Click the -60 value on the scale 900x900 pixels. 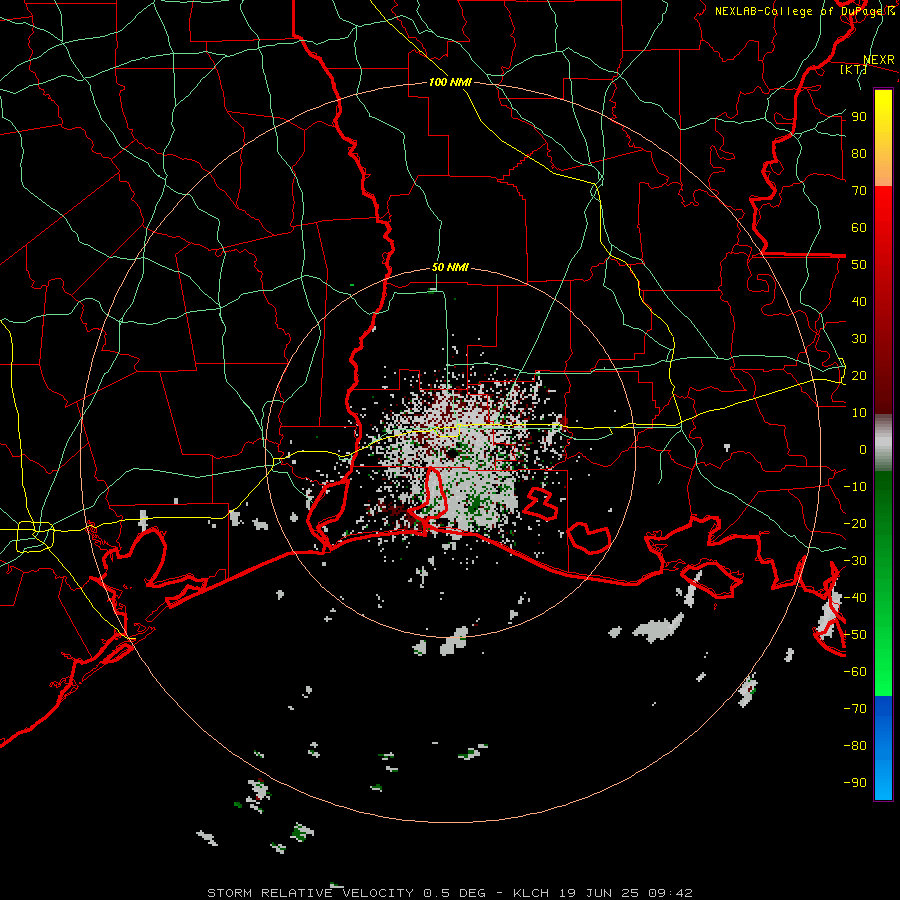point(855,672)
